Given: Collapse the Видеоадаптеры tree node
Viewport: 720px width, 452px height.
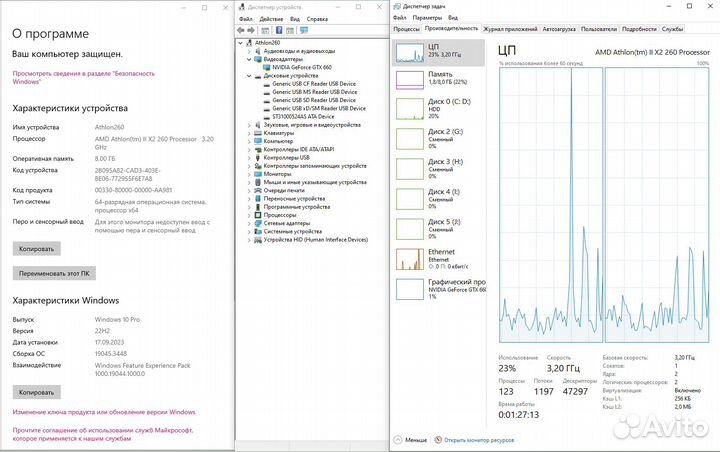Looking at the screenshot, I should pos(249,59).
